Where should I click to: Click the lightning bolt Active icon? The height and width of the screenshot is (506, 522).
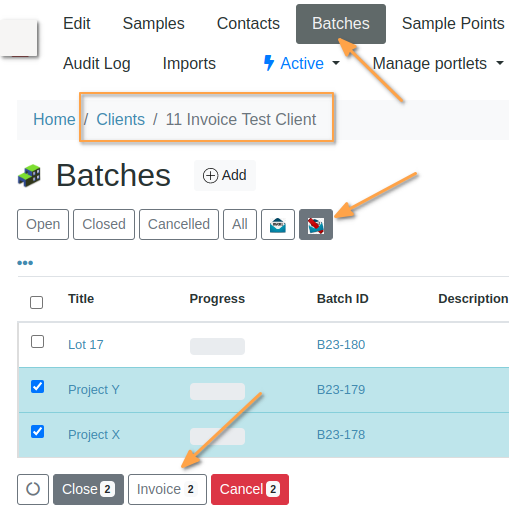tap(269, 63)
